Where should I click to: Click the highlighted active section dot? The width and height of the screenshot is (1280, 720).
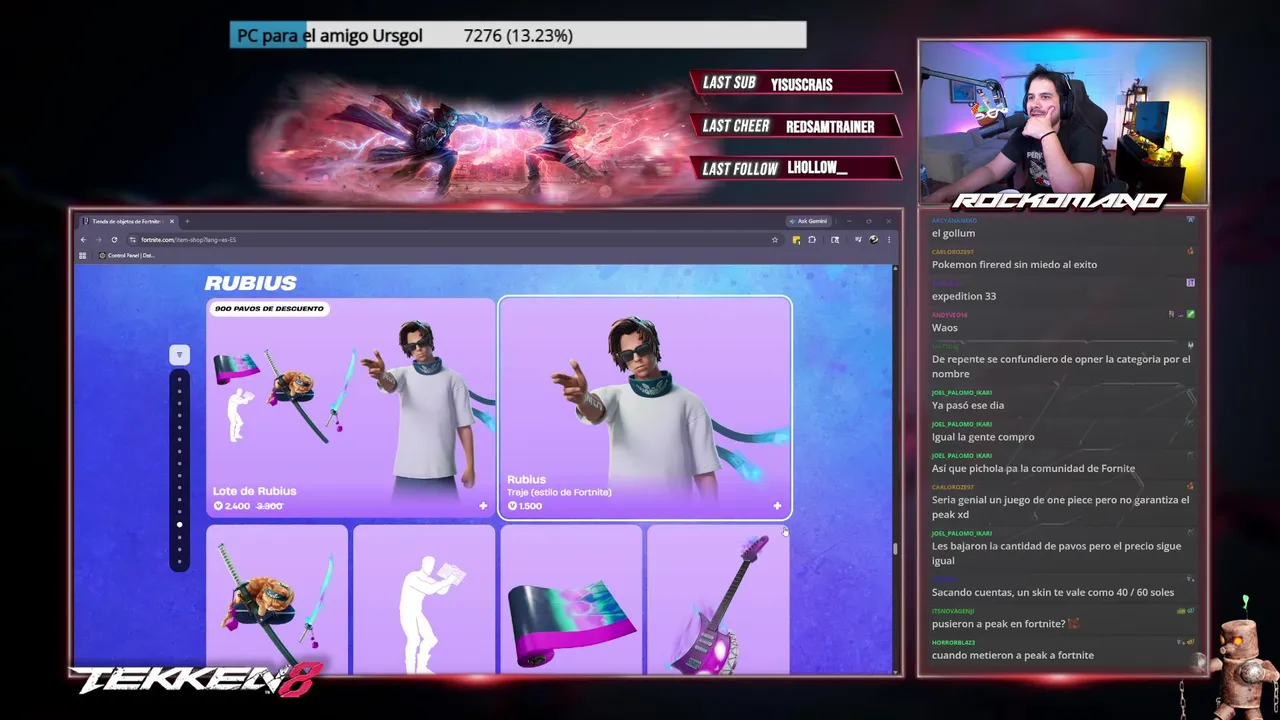coord(179,524)
